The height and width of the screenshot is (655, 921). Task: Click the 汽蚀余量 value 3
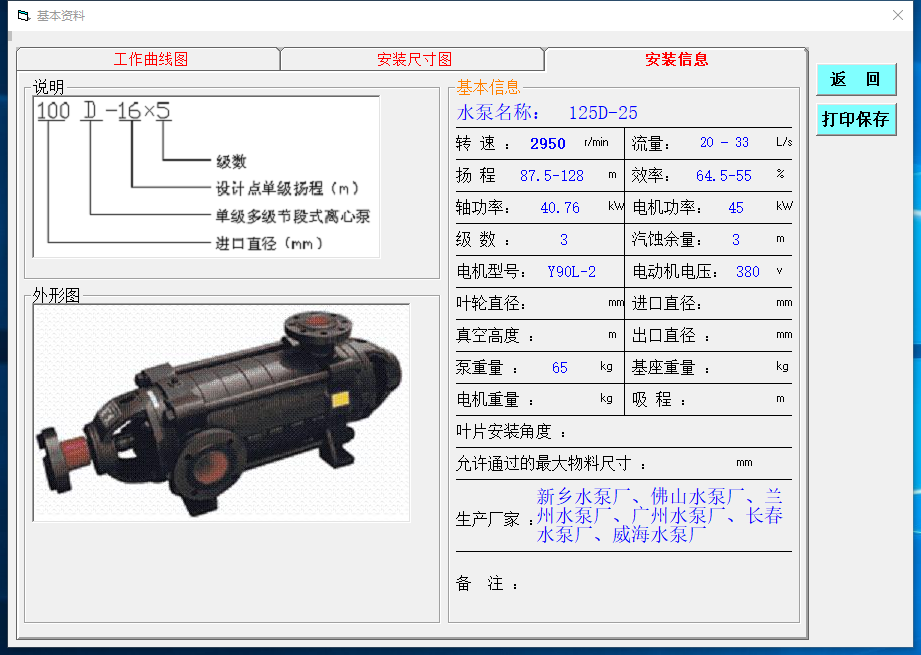(x=735, y=240)
